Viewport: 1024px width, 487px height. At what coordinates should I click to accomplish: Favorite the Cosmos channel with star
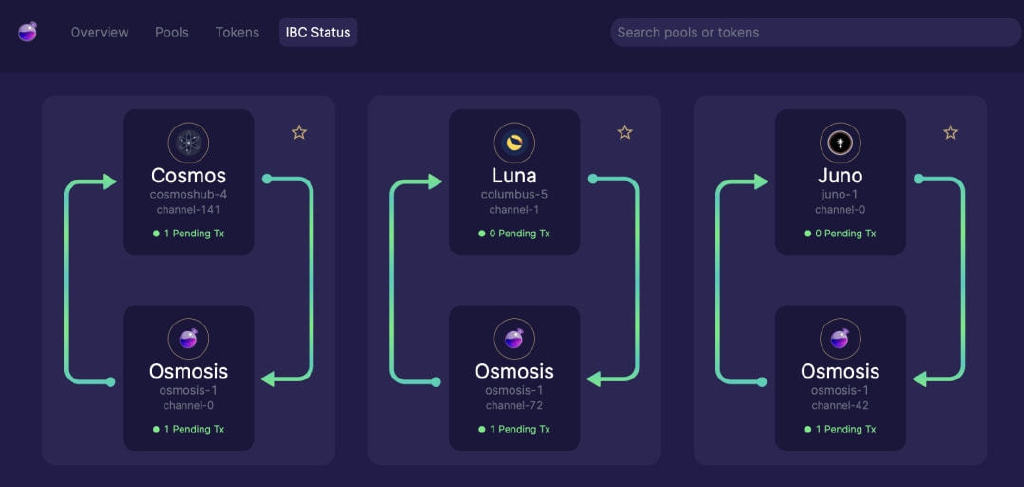click(299, 133)
